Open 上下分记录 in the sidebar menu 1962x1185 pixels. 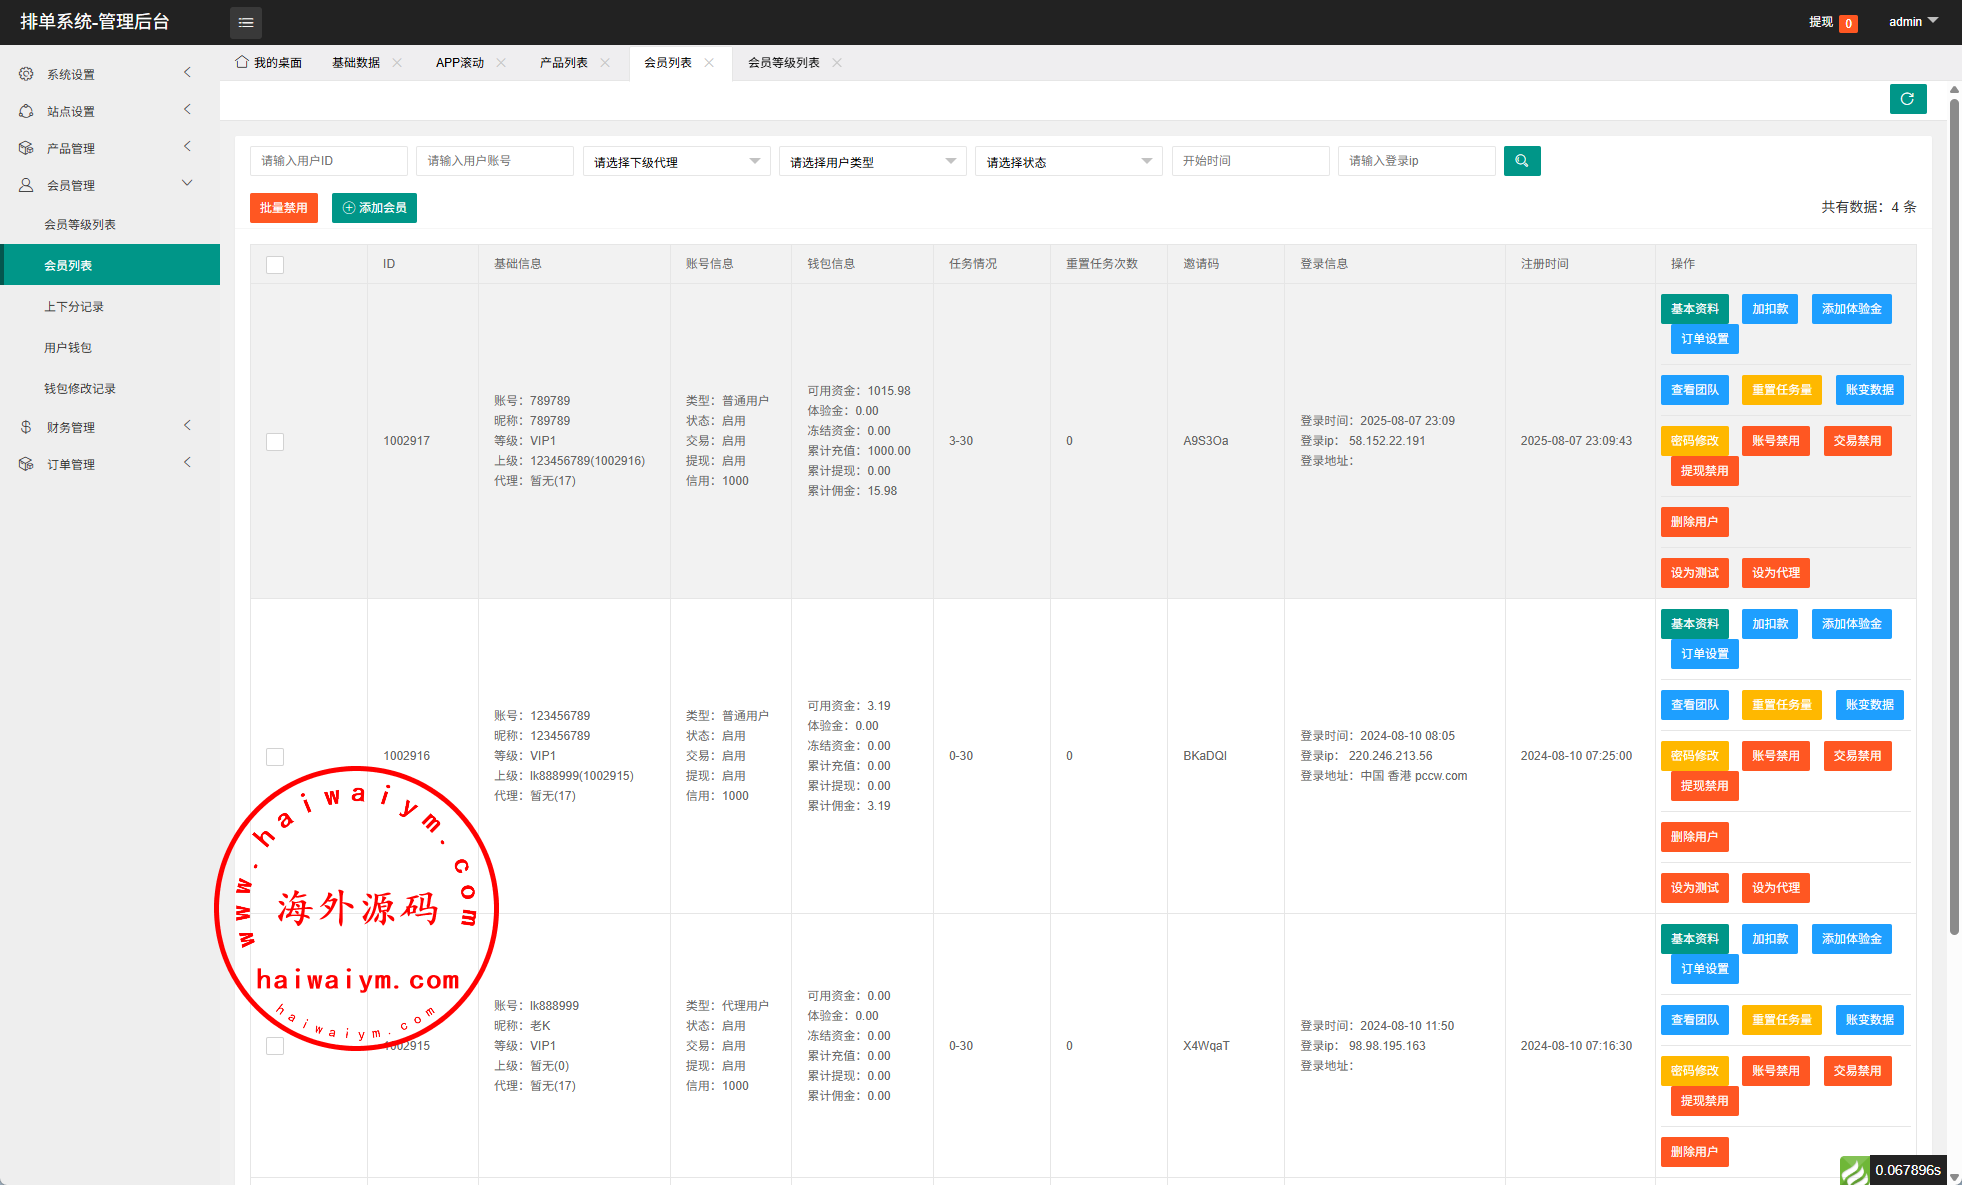74,307
